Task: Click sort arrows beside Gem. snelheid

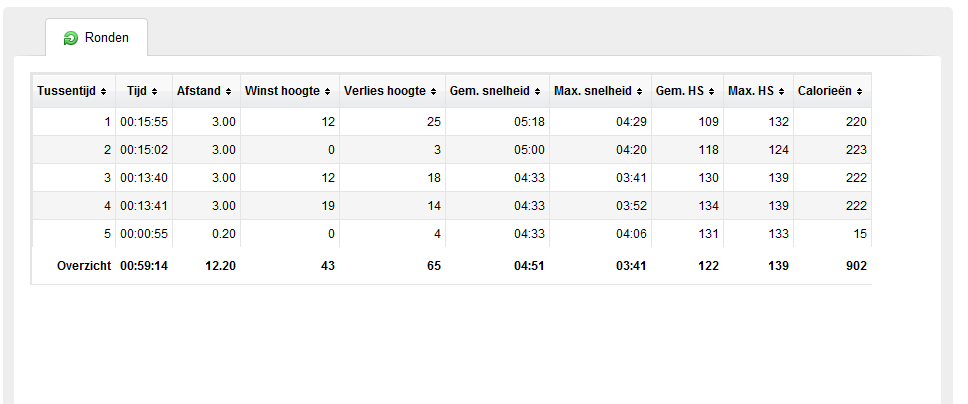Action: 538,91
